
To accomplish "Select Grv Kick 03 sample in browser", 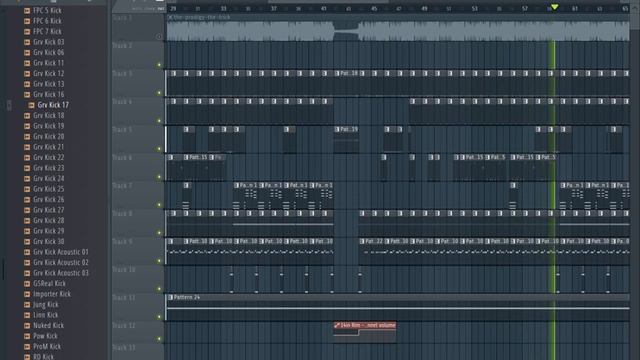I will pyautogui.click(x=49, y=42).
